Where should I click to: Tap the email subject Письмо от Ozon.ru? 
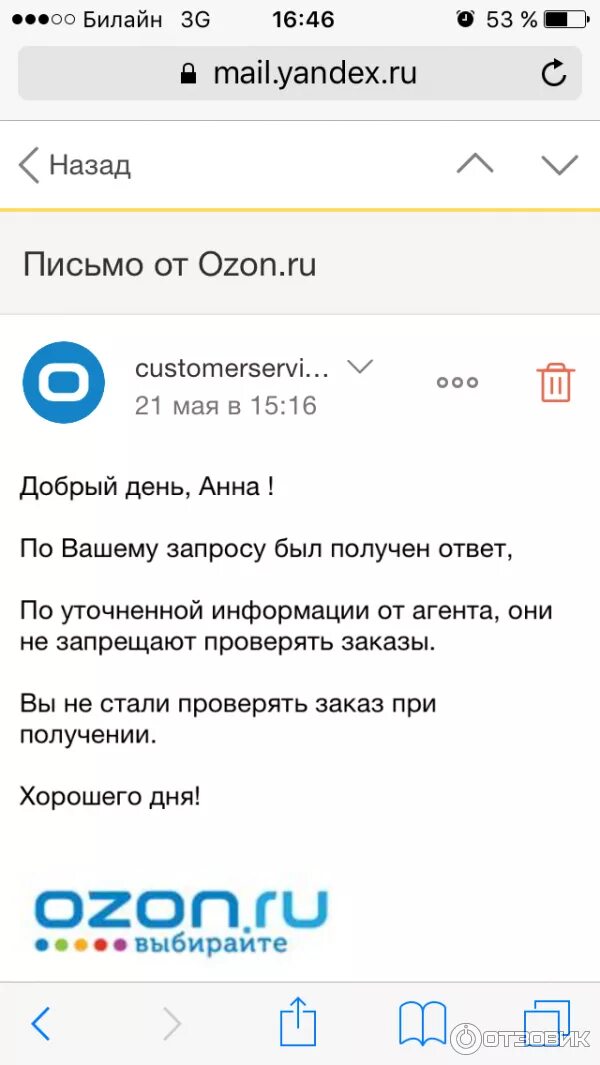pyautogui.click(x=170, y=265)
